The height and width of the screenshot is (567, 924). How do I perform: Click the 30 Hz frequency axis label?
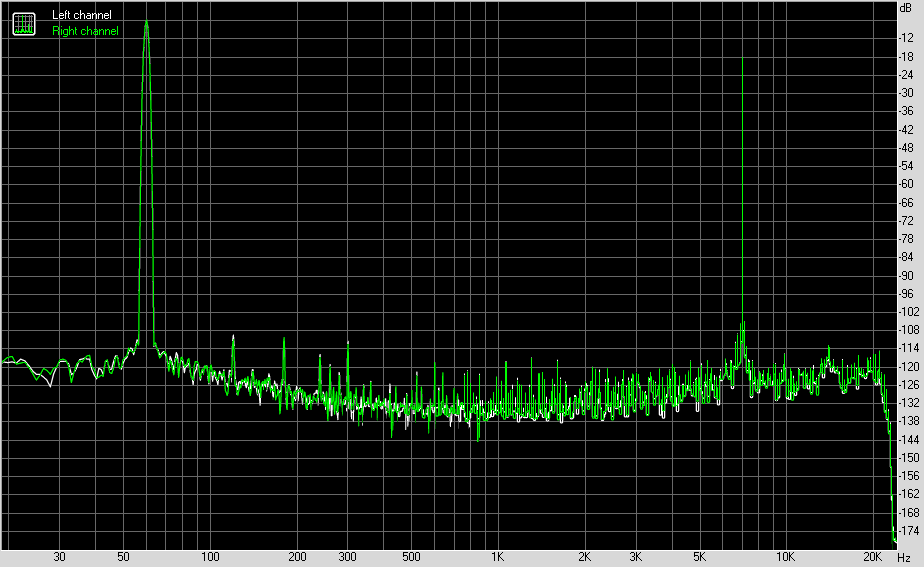point(59,557)
